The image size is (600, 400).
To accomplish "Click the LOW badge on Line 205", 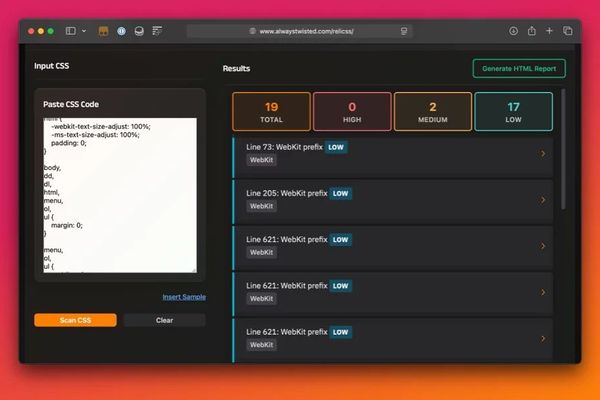I will click(341, 194).
